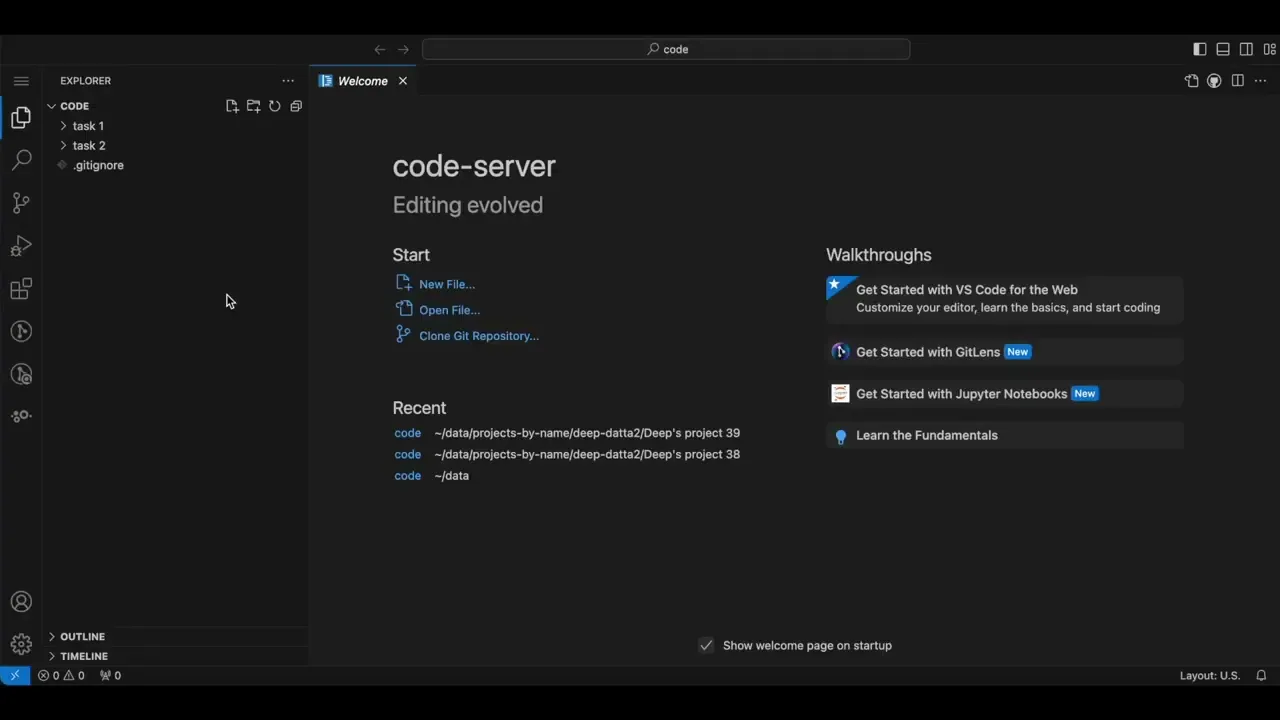The width and height of the screenshot is (1280, 720).
Task: Toggle the bottom panel layout icon
Action: pyautogui.click(x=1223, y=49)
